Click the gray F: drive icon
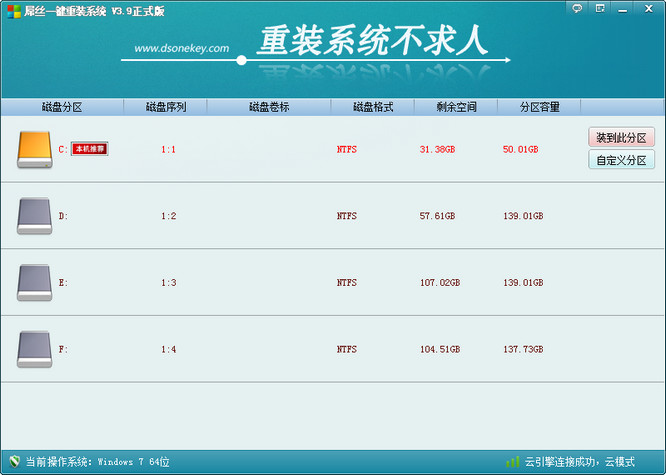This screenshot has height=475, width=666. pos(34,349)
